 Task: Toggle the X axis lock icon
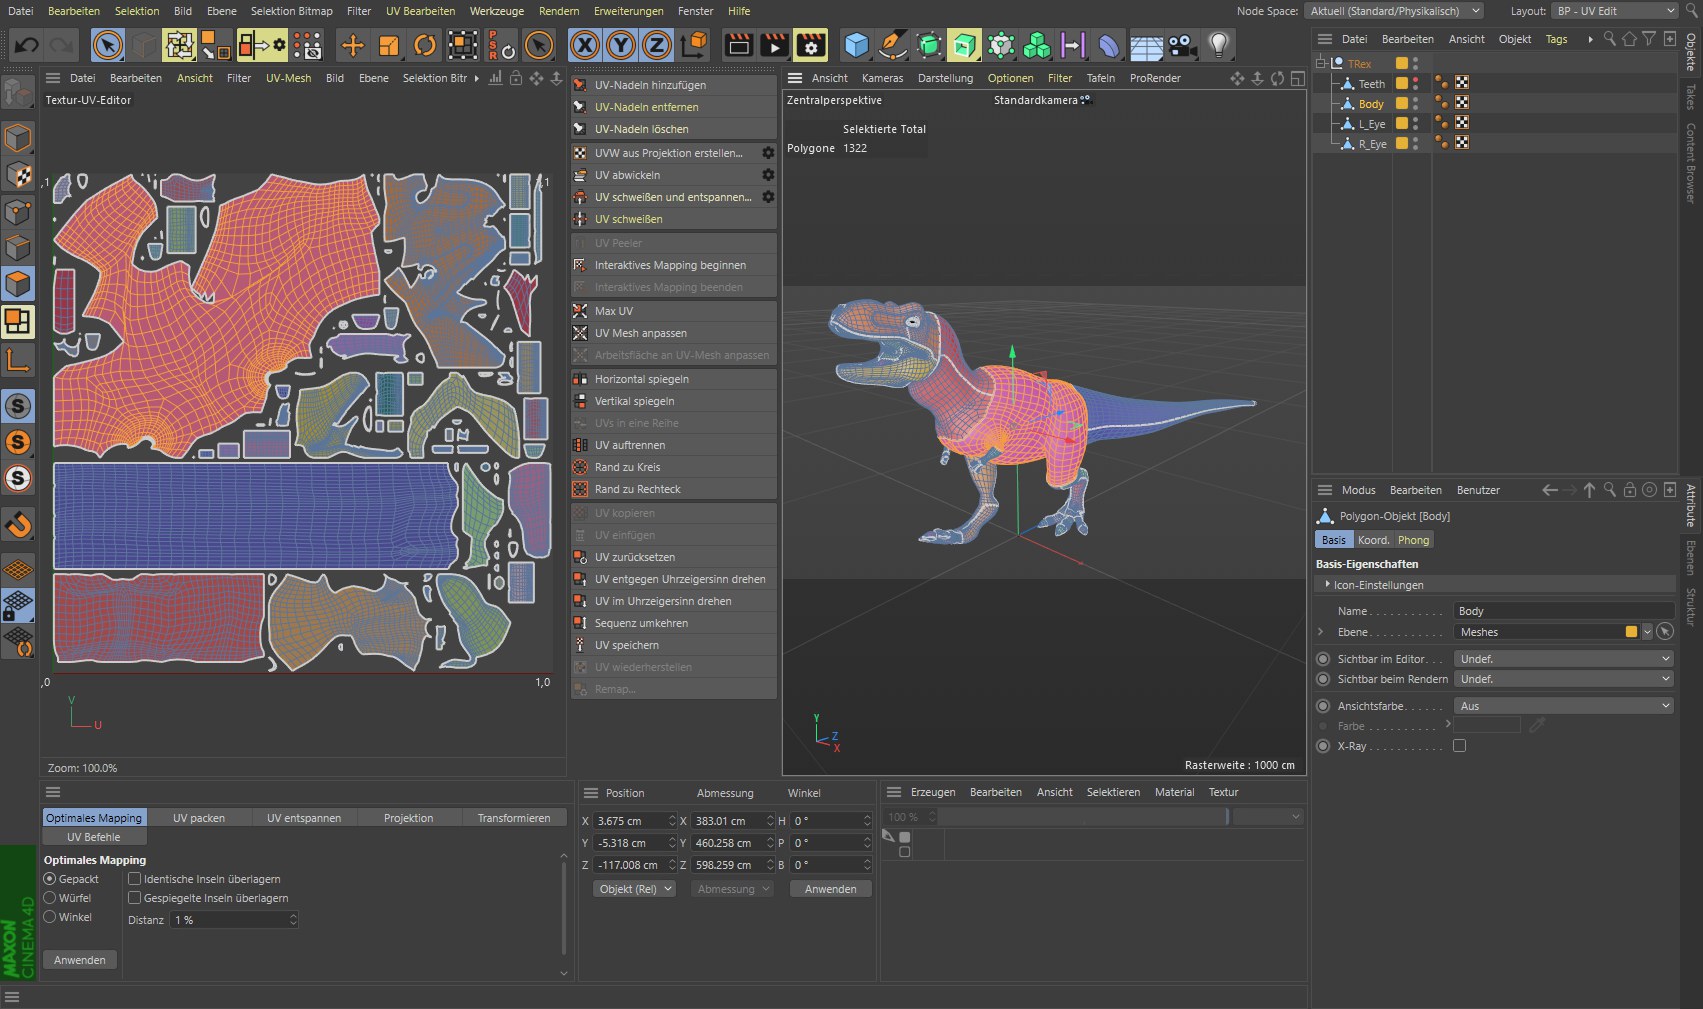[585, 45]
